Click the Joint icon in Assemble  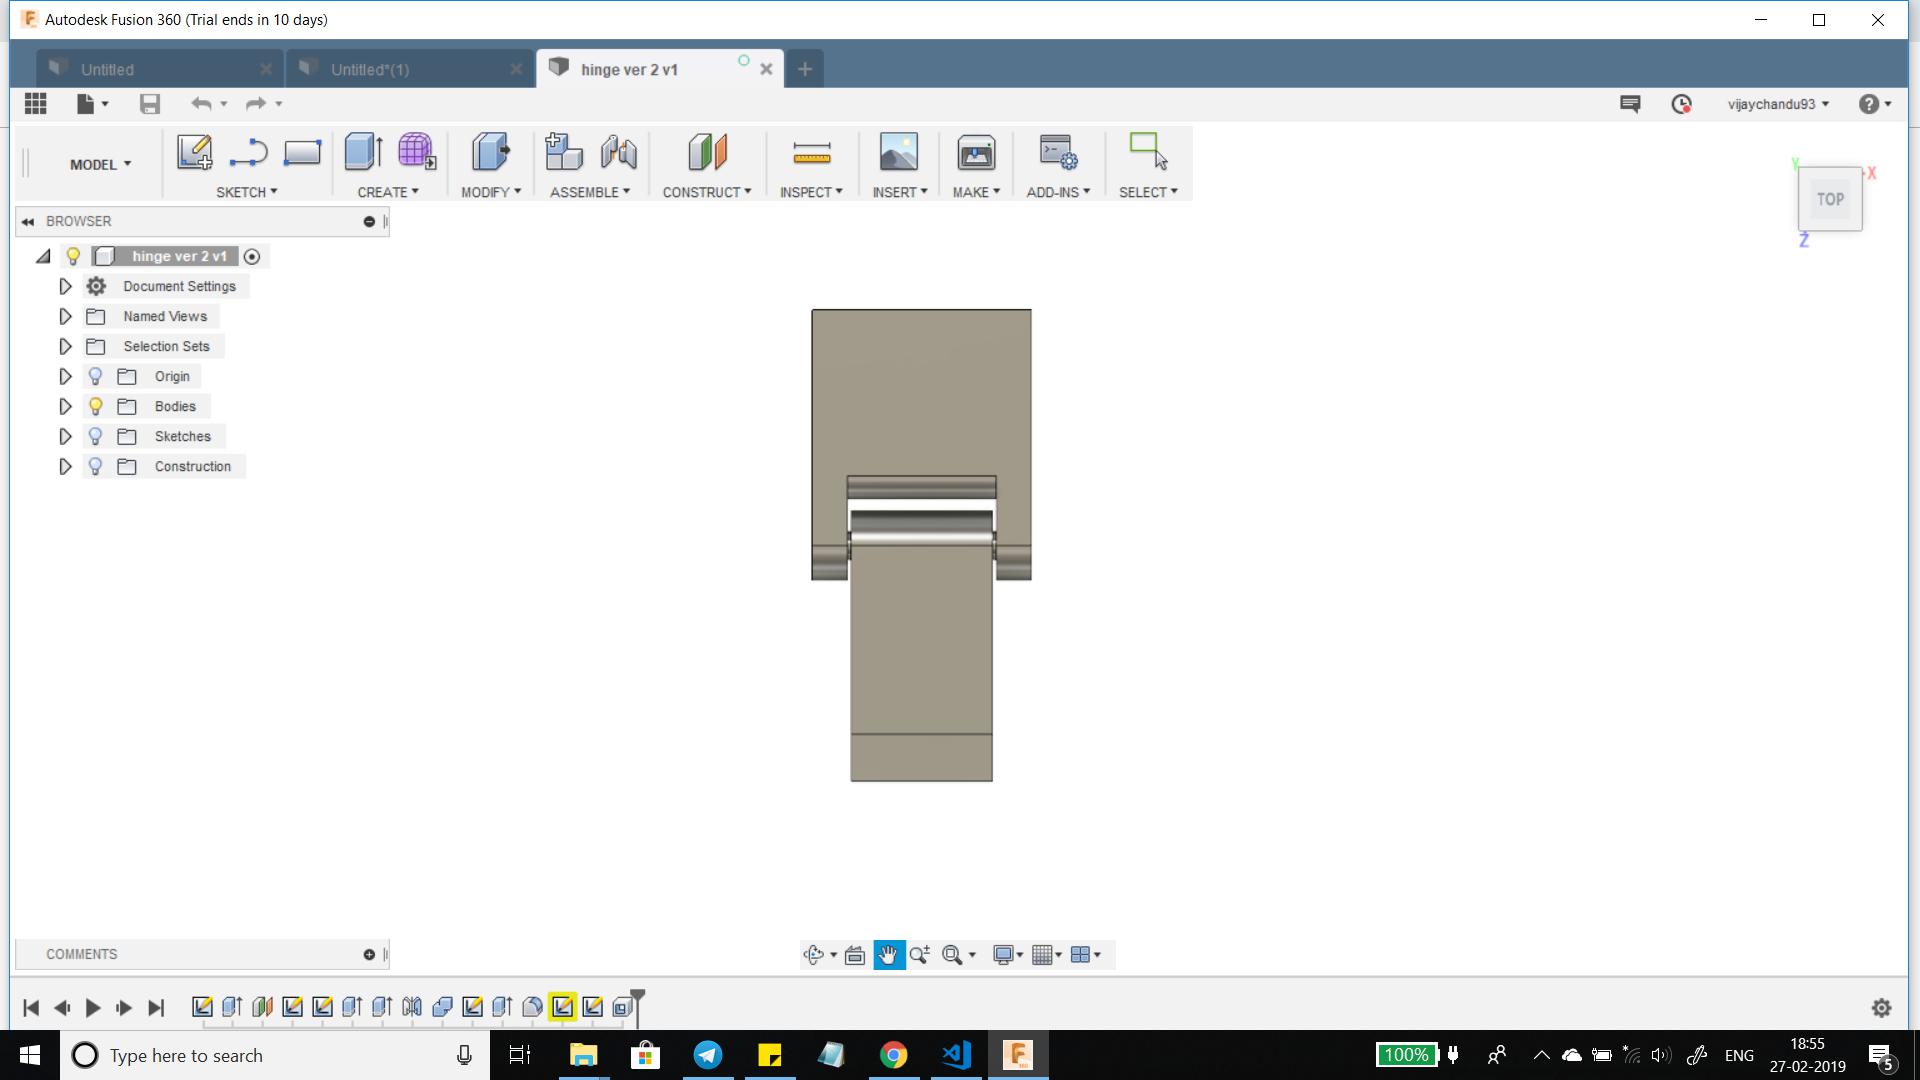coord(618,152)
